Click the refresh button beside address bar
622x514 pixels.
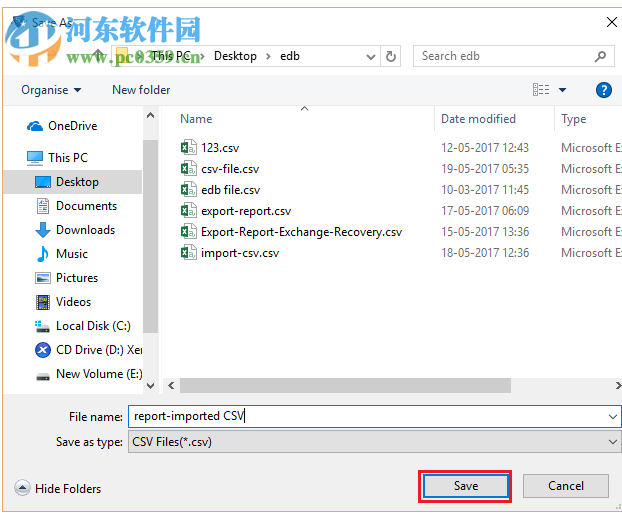pos(391,56)
